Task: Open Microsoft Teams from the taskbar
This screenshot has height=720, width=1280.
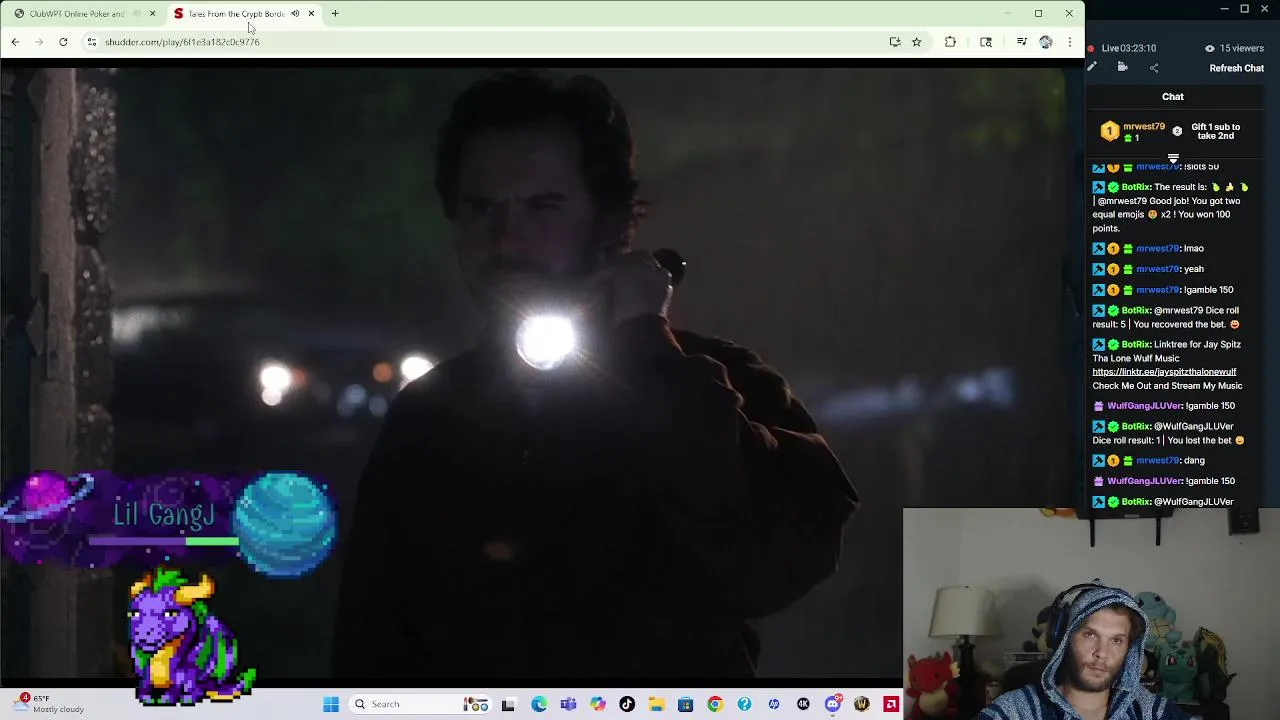Action: [x=568, y=704]
